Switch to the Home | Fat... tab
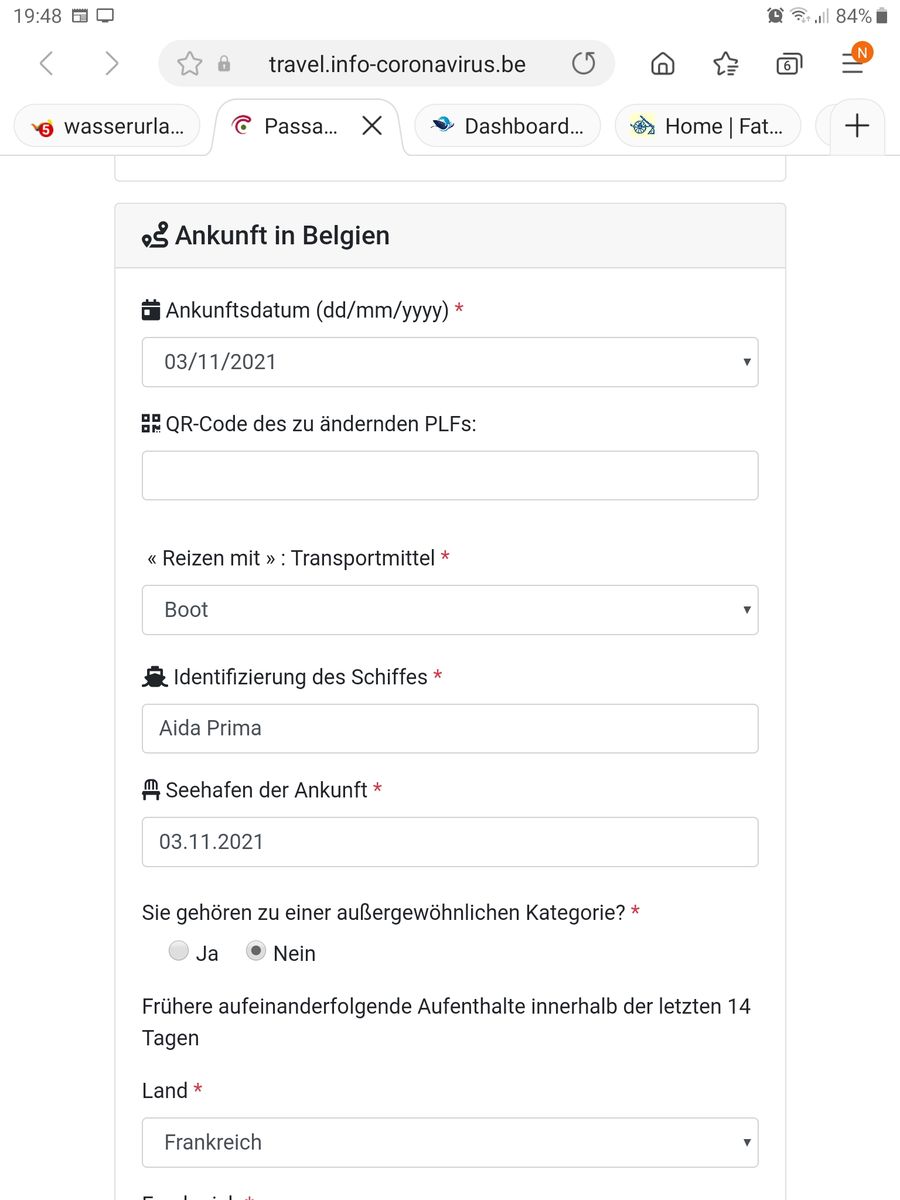Viewport: 900px width, 1200px height. [x=708, y=126]
